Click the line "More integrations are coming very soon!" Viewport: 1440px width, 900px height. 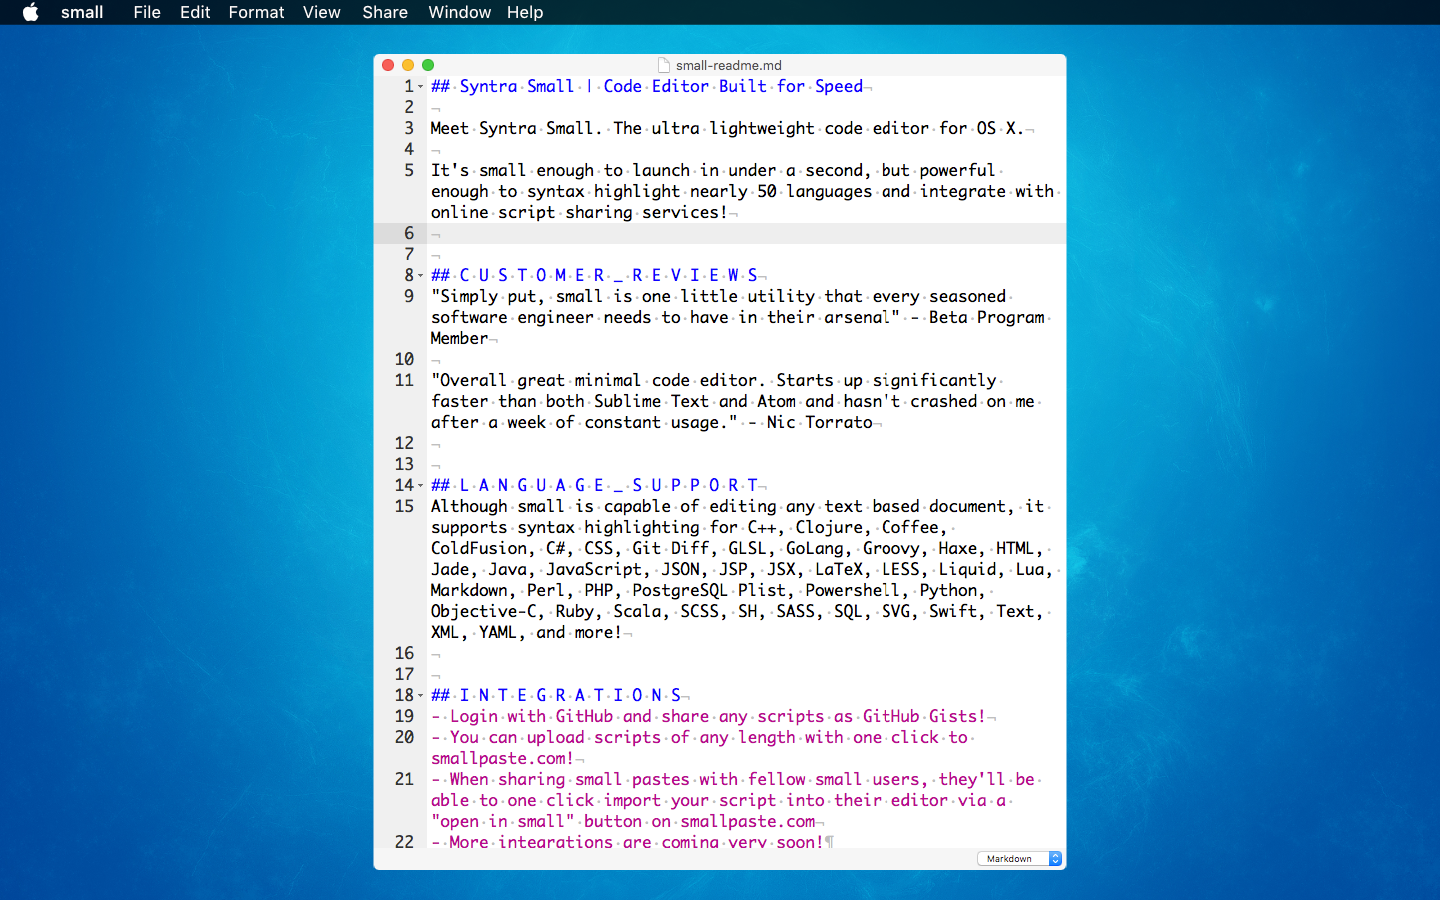click(x=636, y=841)
